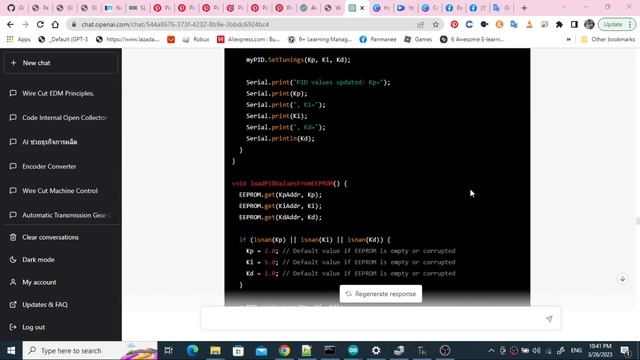Image resolution: width=640 pixels, height=360 pixels.
Task: Click forward navigation arrow
Action: (25, 24)
